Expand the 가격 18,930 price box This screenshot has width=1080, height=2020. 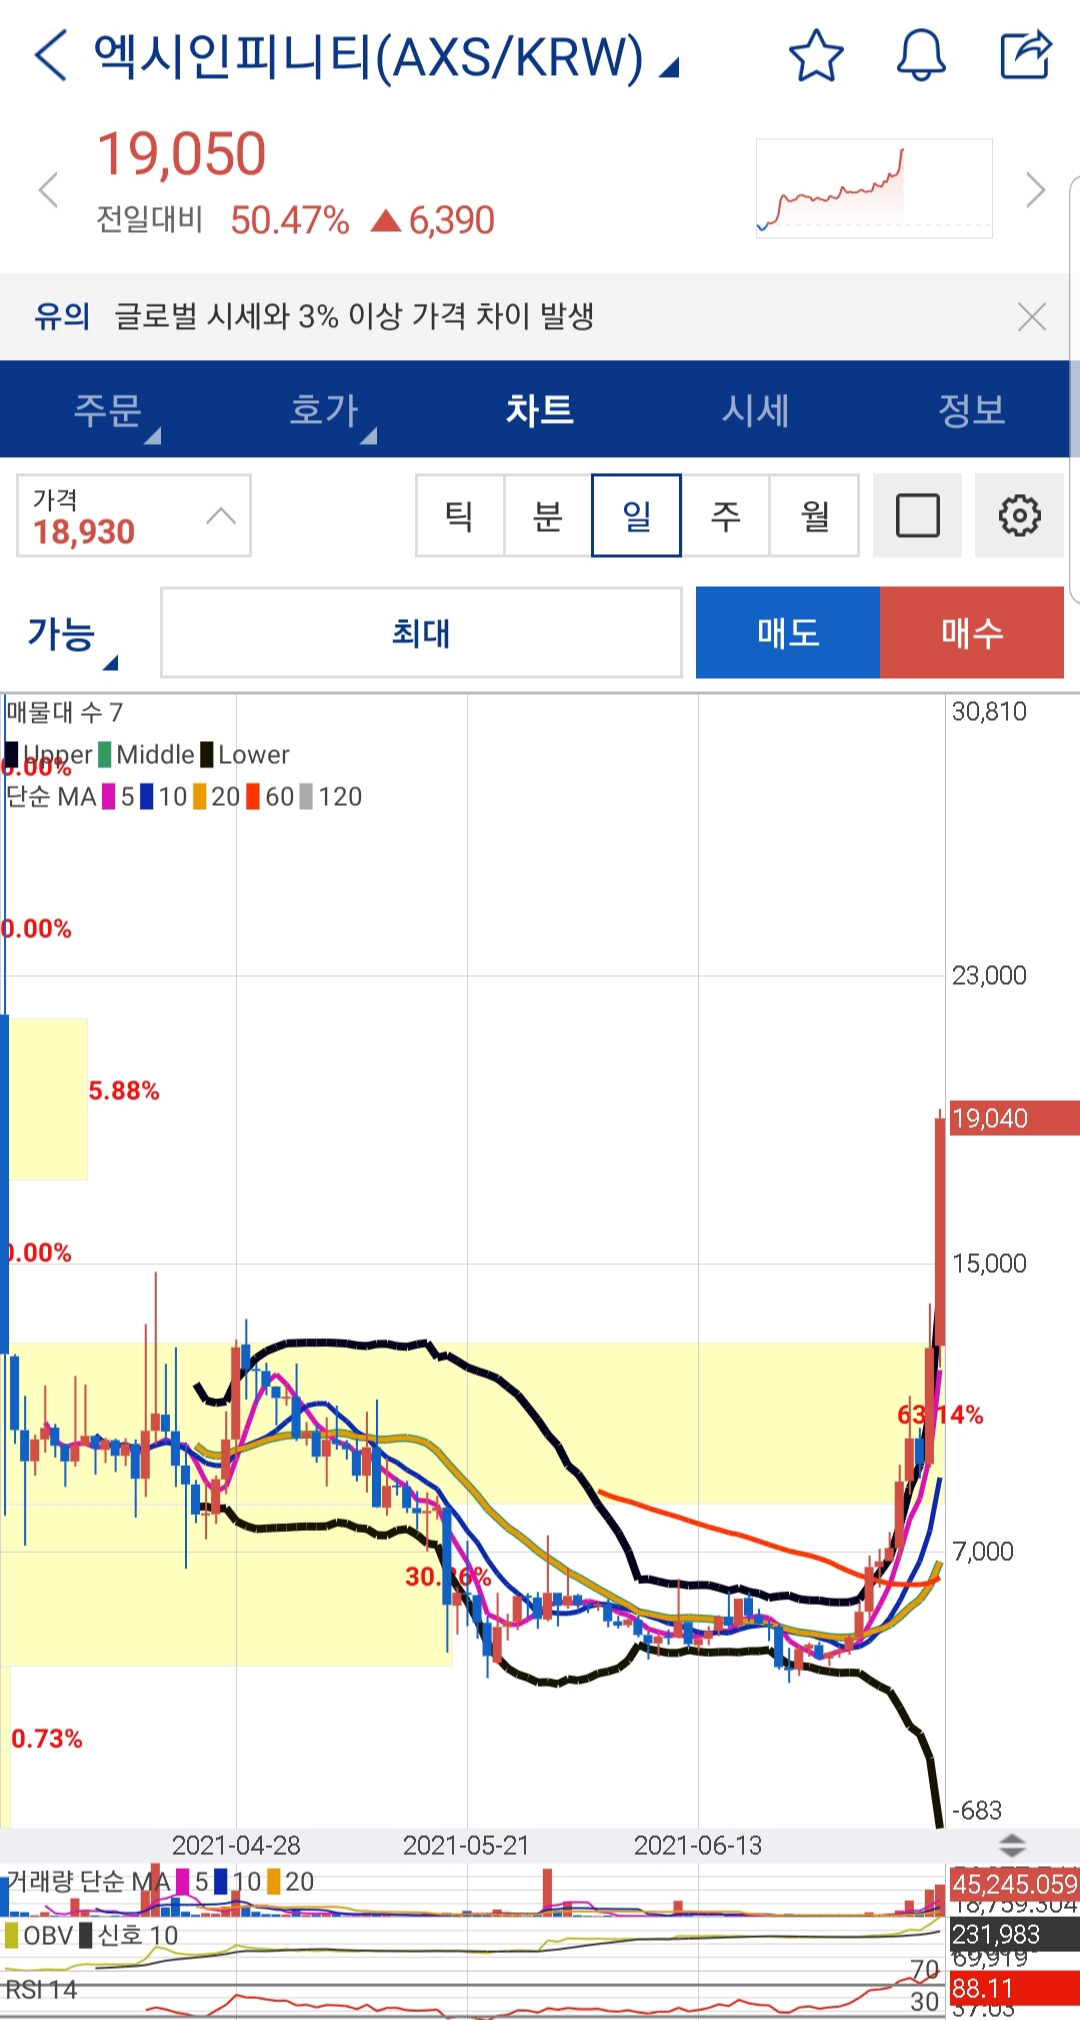coord(133,516)
